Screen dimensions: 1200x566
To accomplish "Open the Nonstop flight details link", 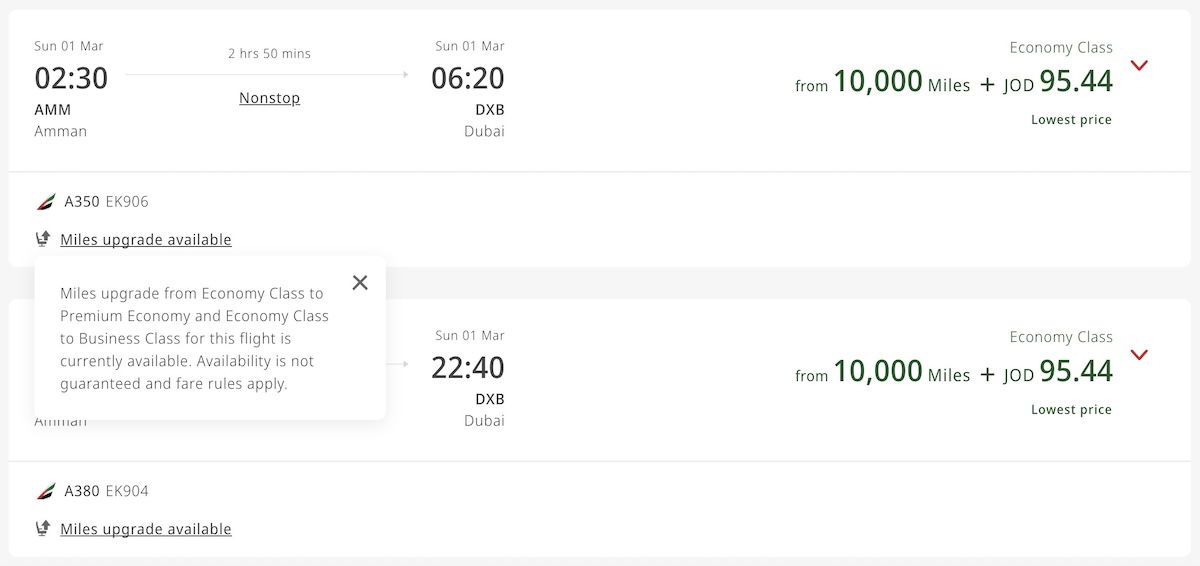I will [x=269, y=98].
